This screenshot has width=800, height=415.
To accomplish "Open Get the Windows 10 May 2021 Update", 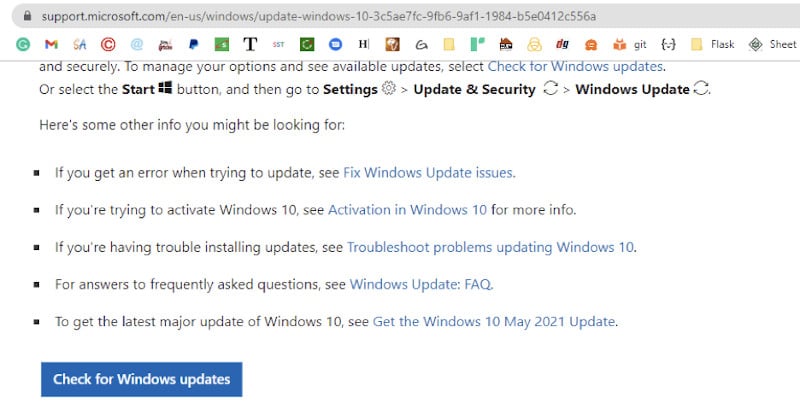I will click(494, 322).
